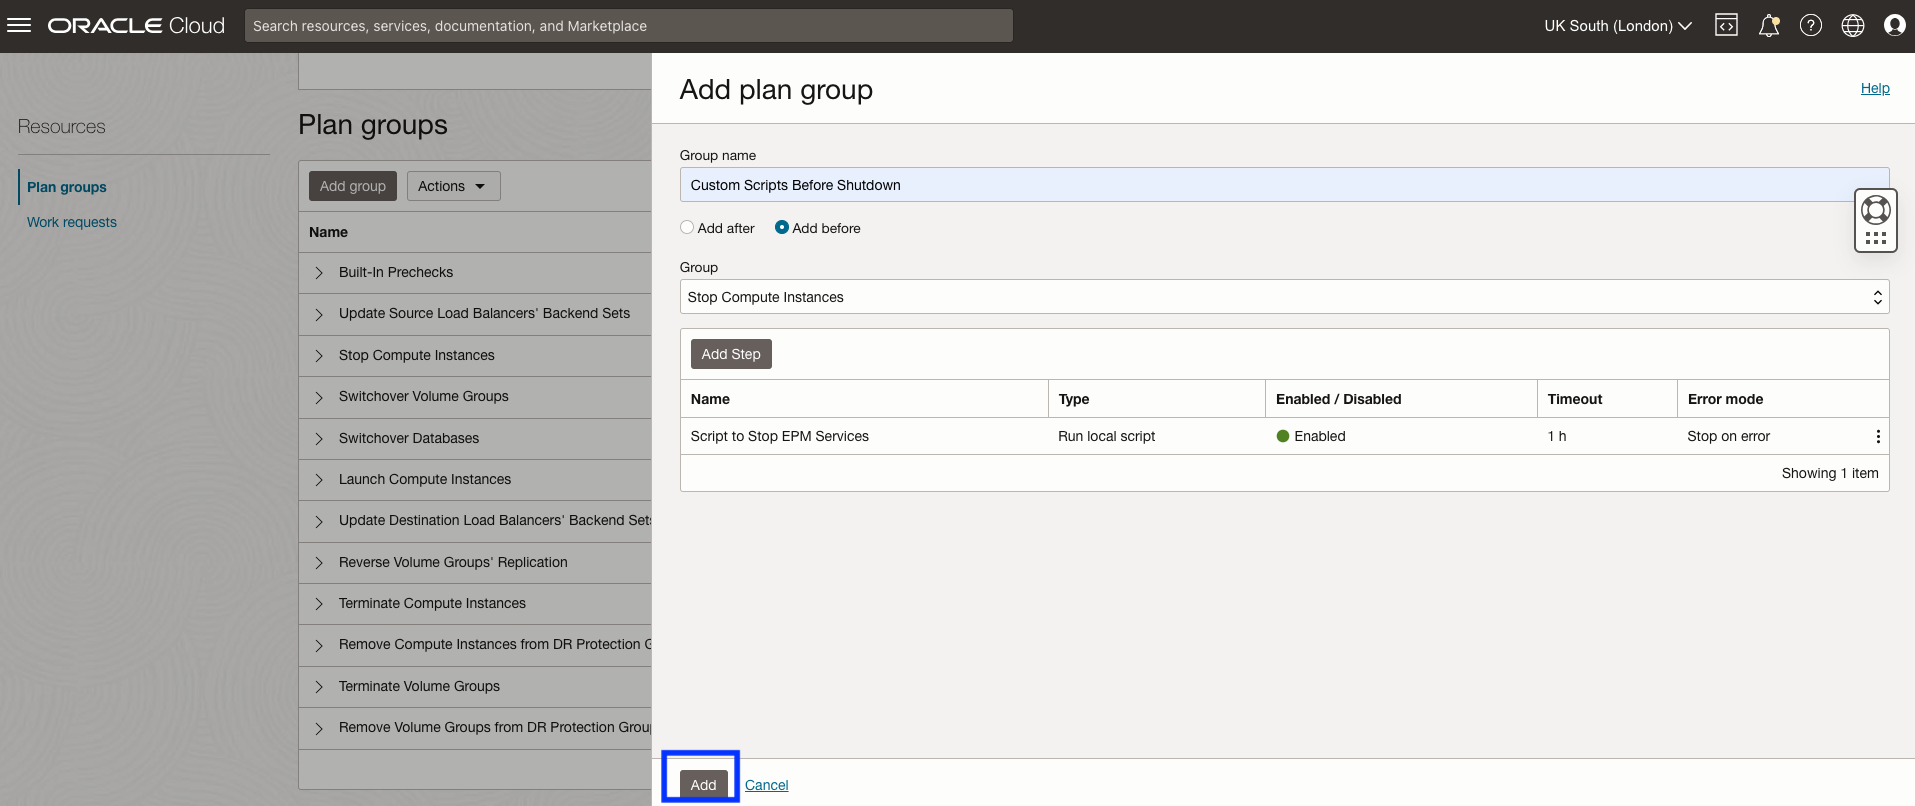Open the help question mark icon
The image size is (1915, 806).
click(x=1811, y=26)
